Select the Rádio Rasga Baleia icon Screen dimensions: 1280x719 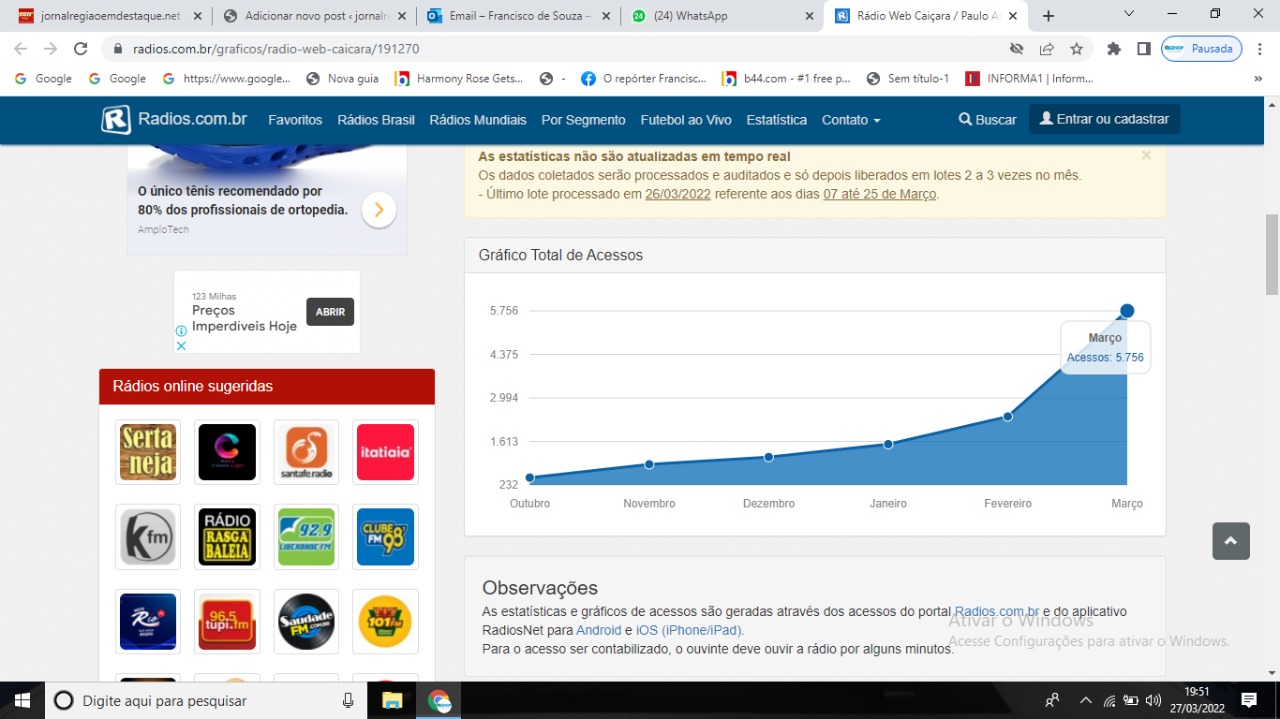(x=227, y=537)
